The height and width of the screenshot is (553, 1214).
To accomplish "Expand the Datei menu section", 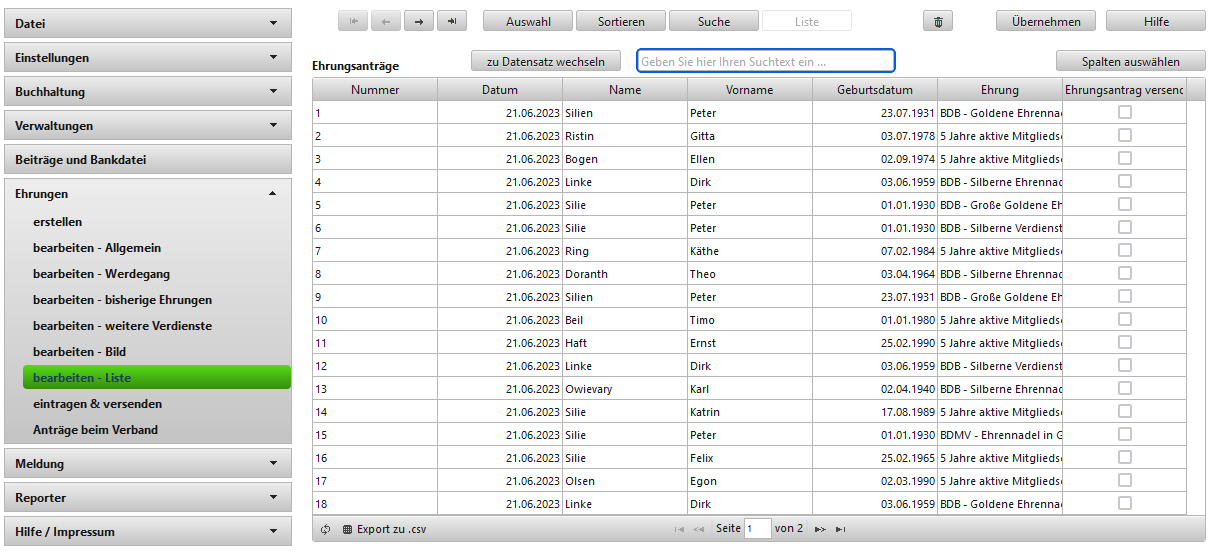I will tap(148, 23).
